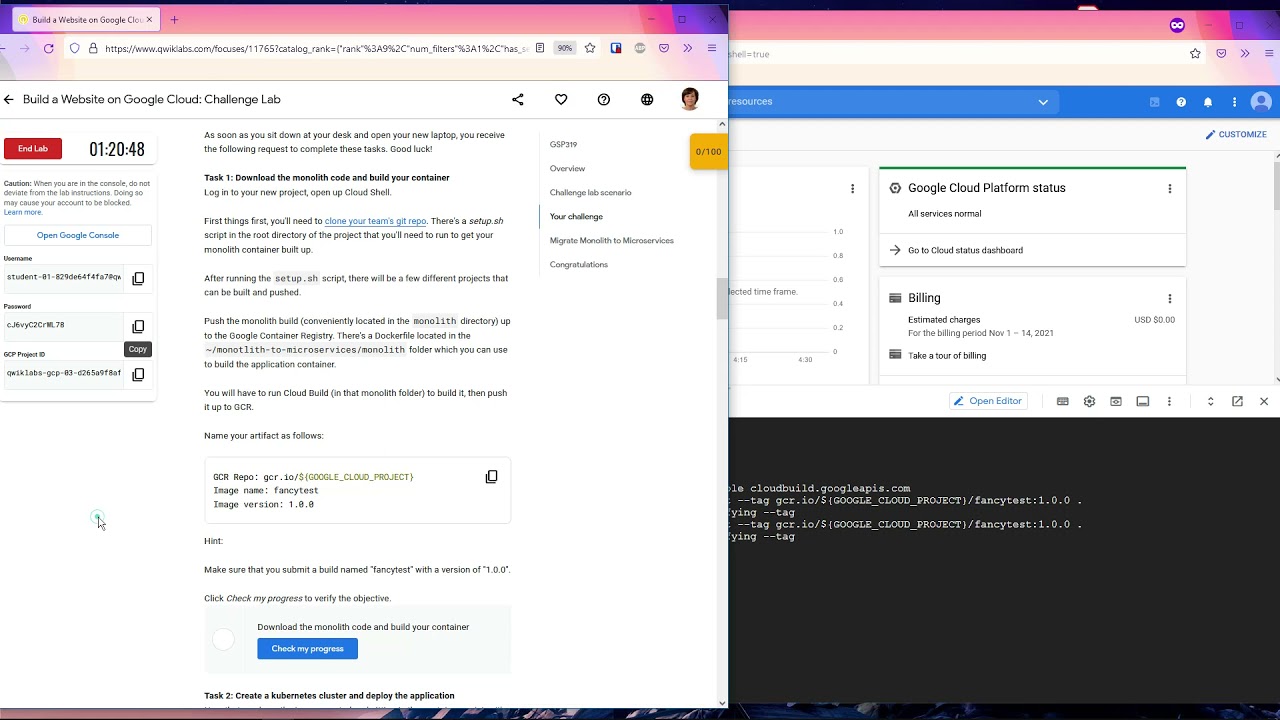Select GSP319 in lab outline

(563, 144)
